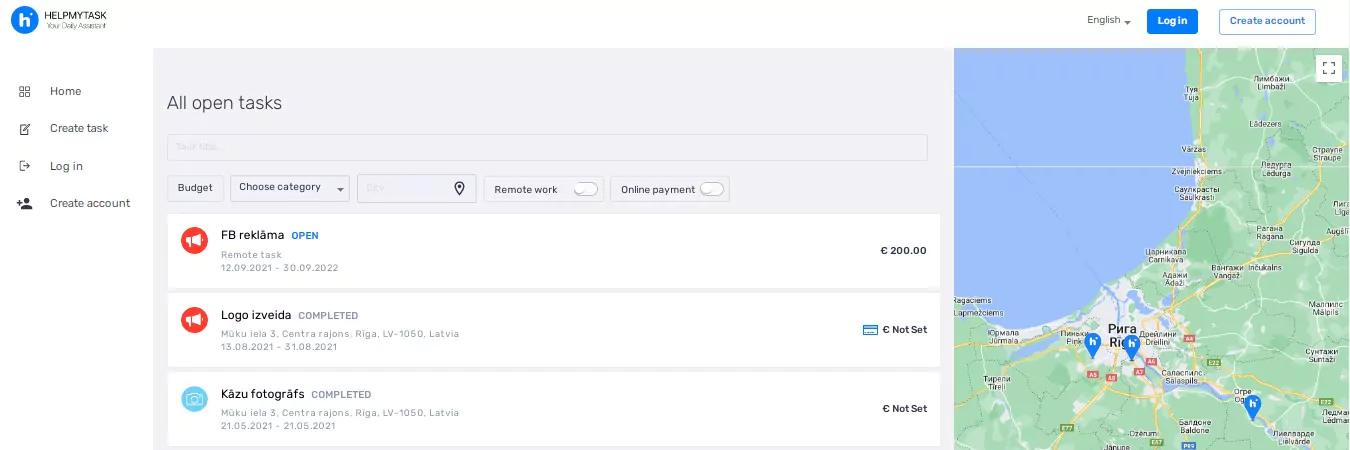
Task: Turn on the Online payment switch
Action: point(711,189)
